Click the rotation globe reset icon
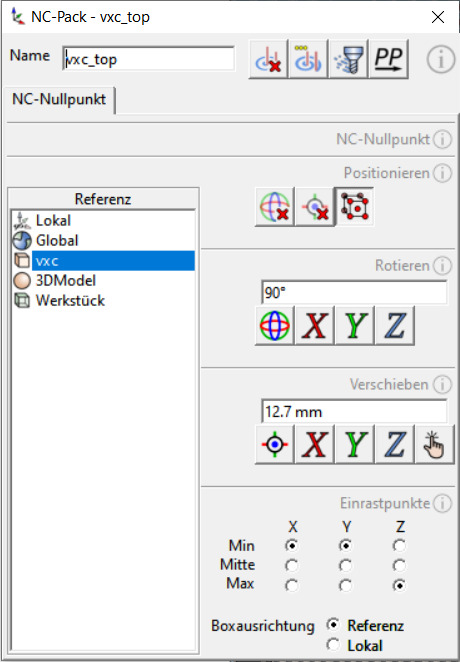 pos(274,326)
